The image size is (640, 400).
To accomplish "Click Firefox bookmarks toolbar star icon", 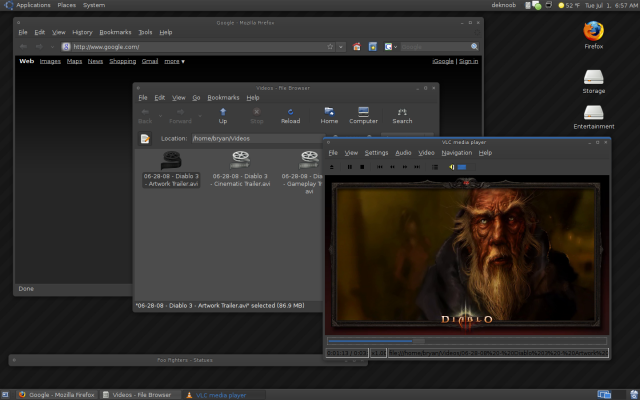I will [x=373, y=47].
